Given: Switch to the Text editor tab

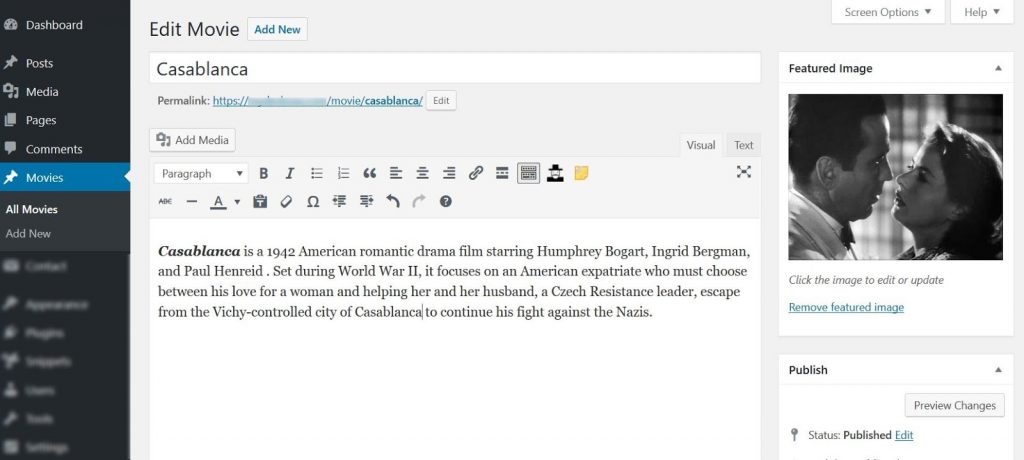Looking at the screenshot, I should click(743, 145).
